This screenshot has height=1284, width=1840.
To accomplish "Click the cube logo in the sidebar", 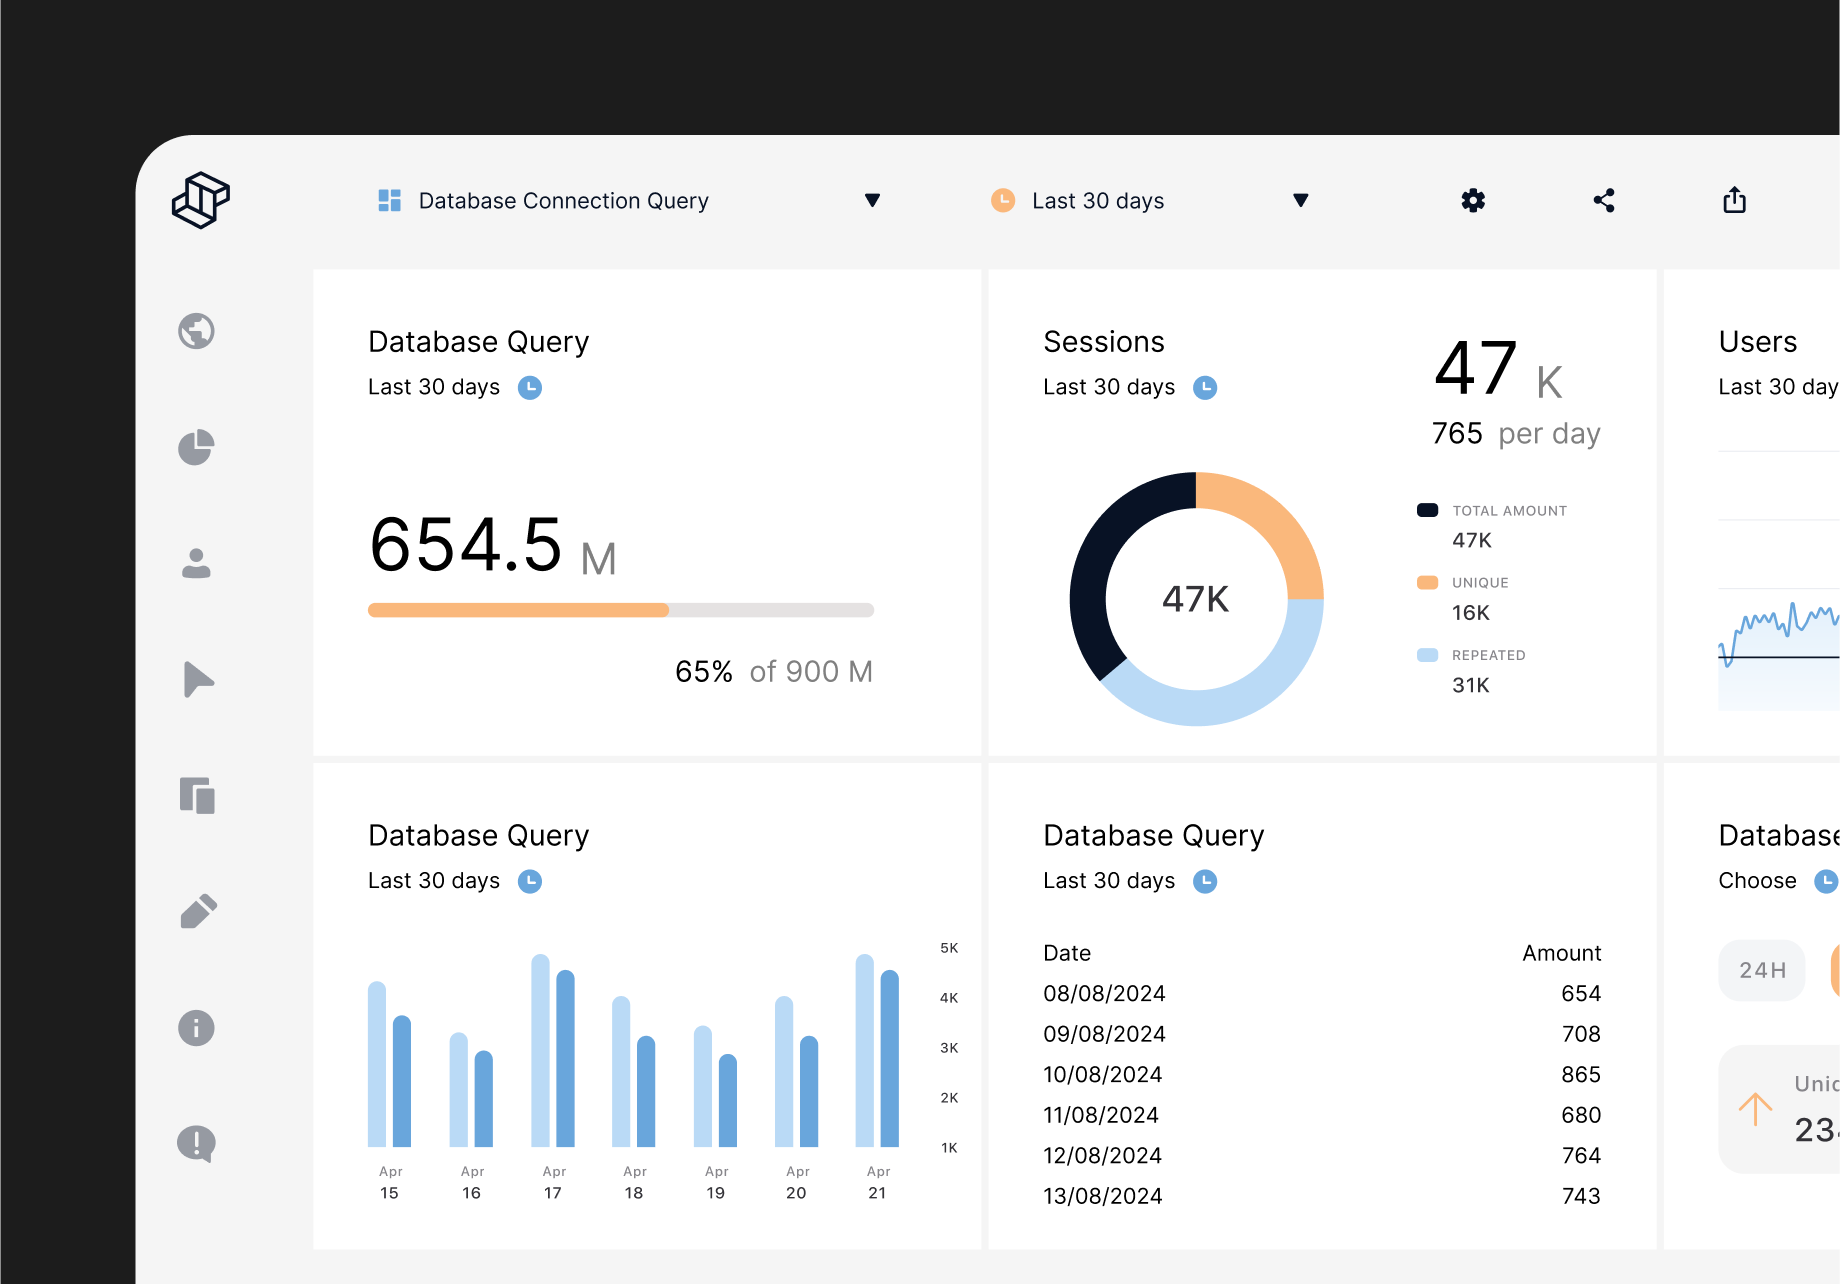I will [x=201, y=200].
